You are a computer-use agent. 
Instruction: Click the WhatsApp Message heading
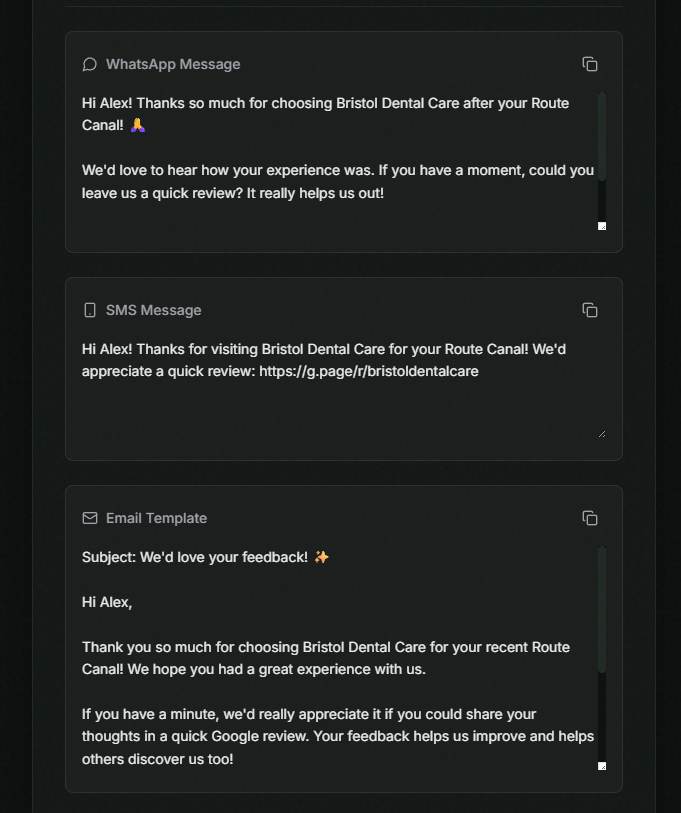[x=173, y=64]
